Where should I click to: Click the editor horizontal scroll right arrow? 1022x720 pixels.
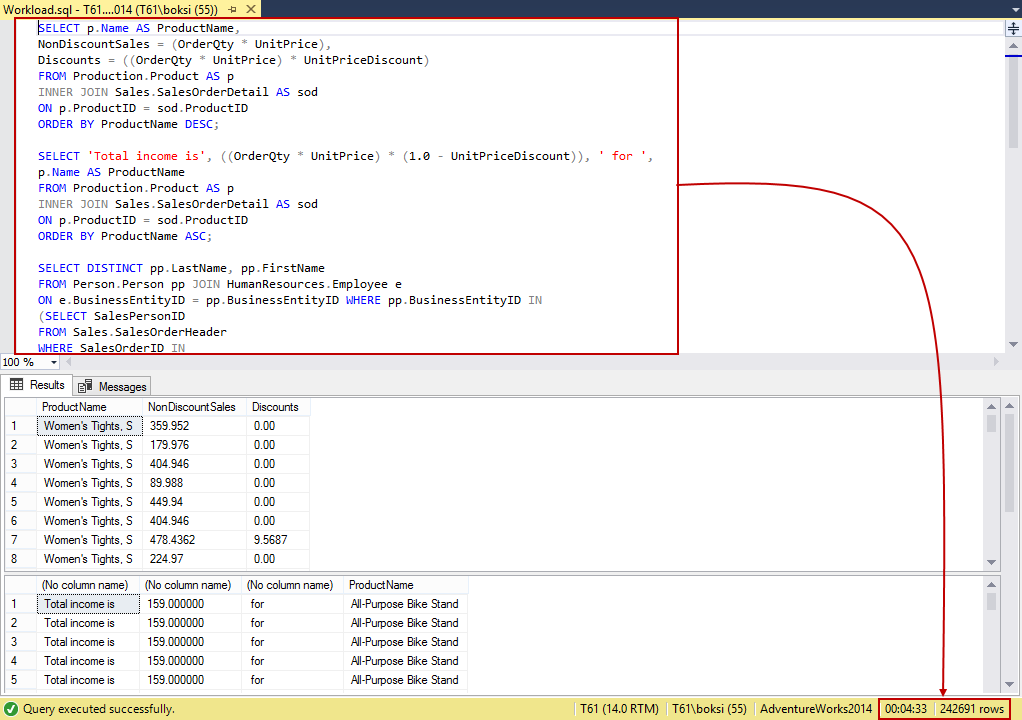click(x=996, y=362)
